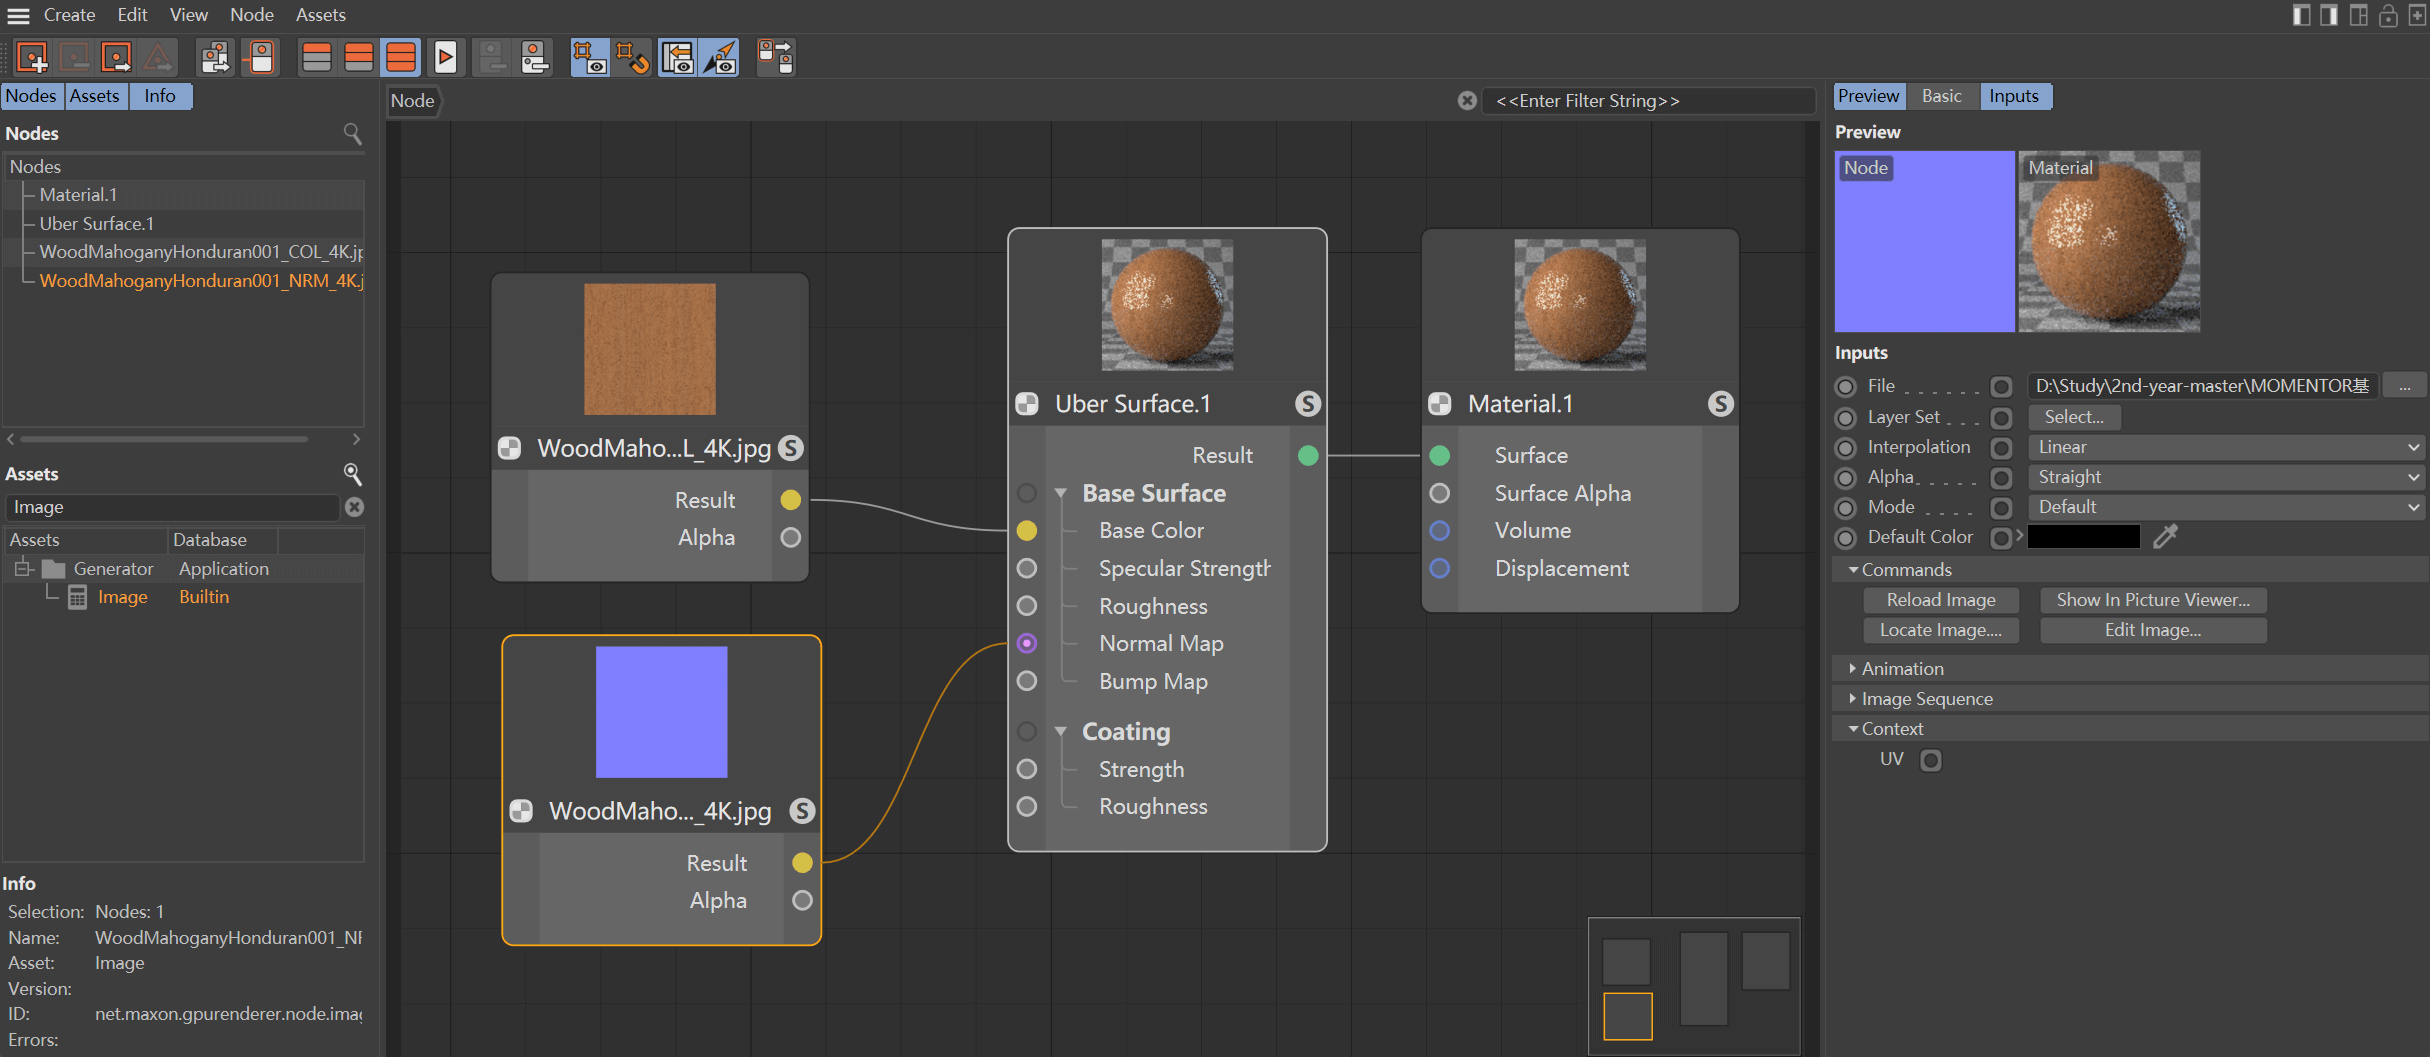Click the UV context port circle
Image resolution: width=2430 pixels, height=1057 pixels.
[1931, 760]
